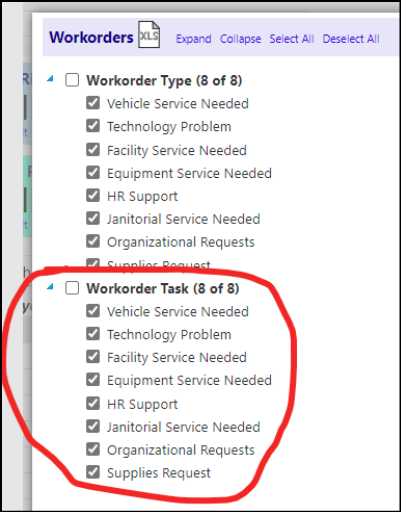Click the Deselect All link
Screen dimensions: 401x512
tap(351, 39)
